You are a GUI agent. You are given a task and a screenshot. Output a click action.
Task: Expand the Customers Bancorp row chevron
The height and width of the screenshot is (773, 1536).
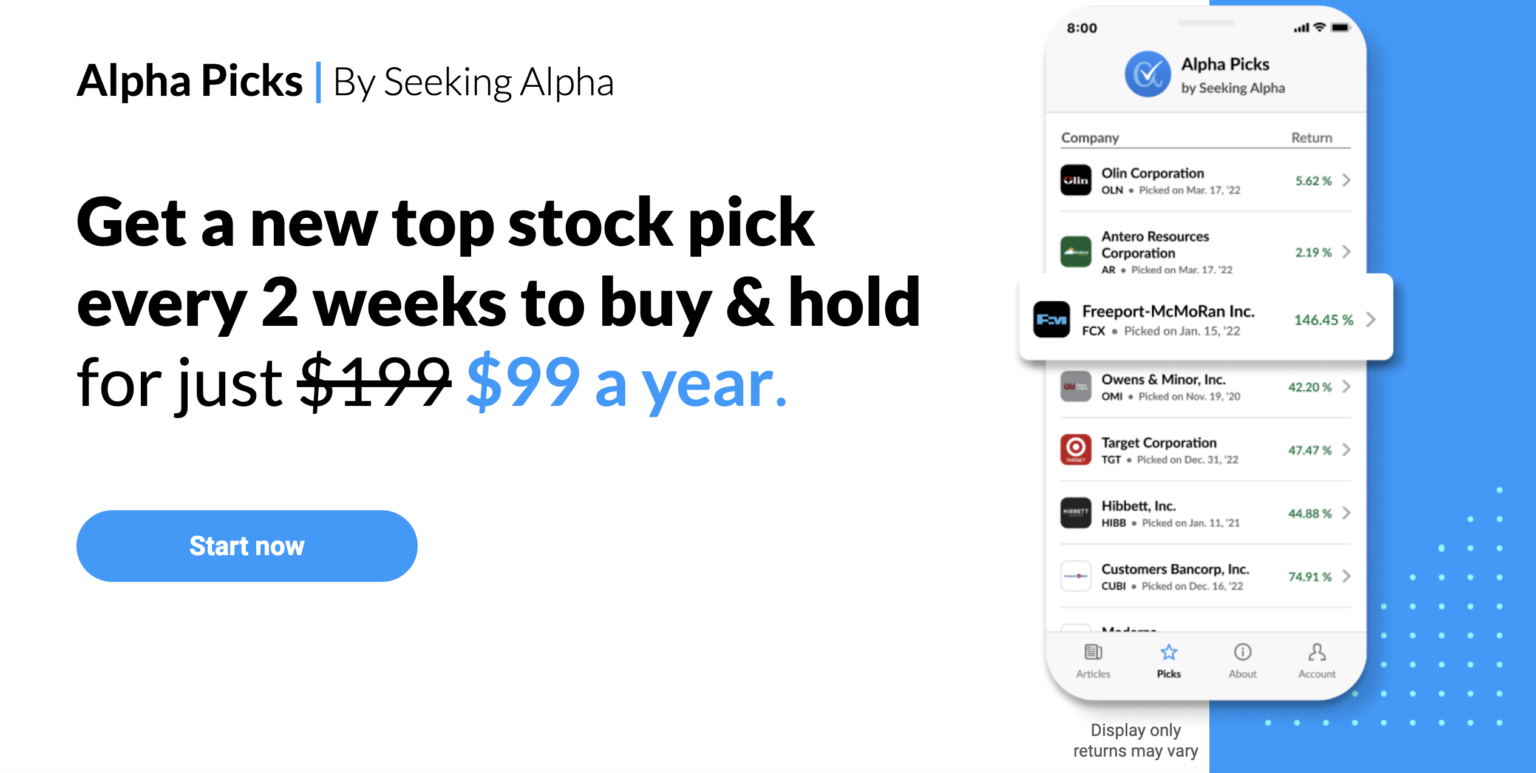click(x=1347, y=576)
